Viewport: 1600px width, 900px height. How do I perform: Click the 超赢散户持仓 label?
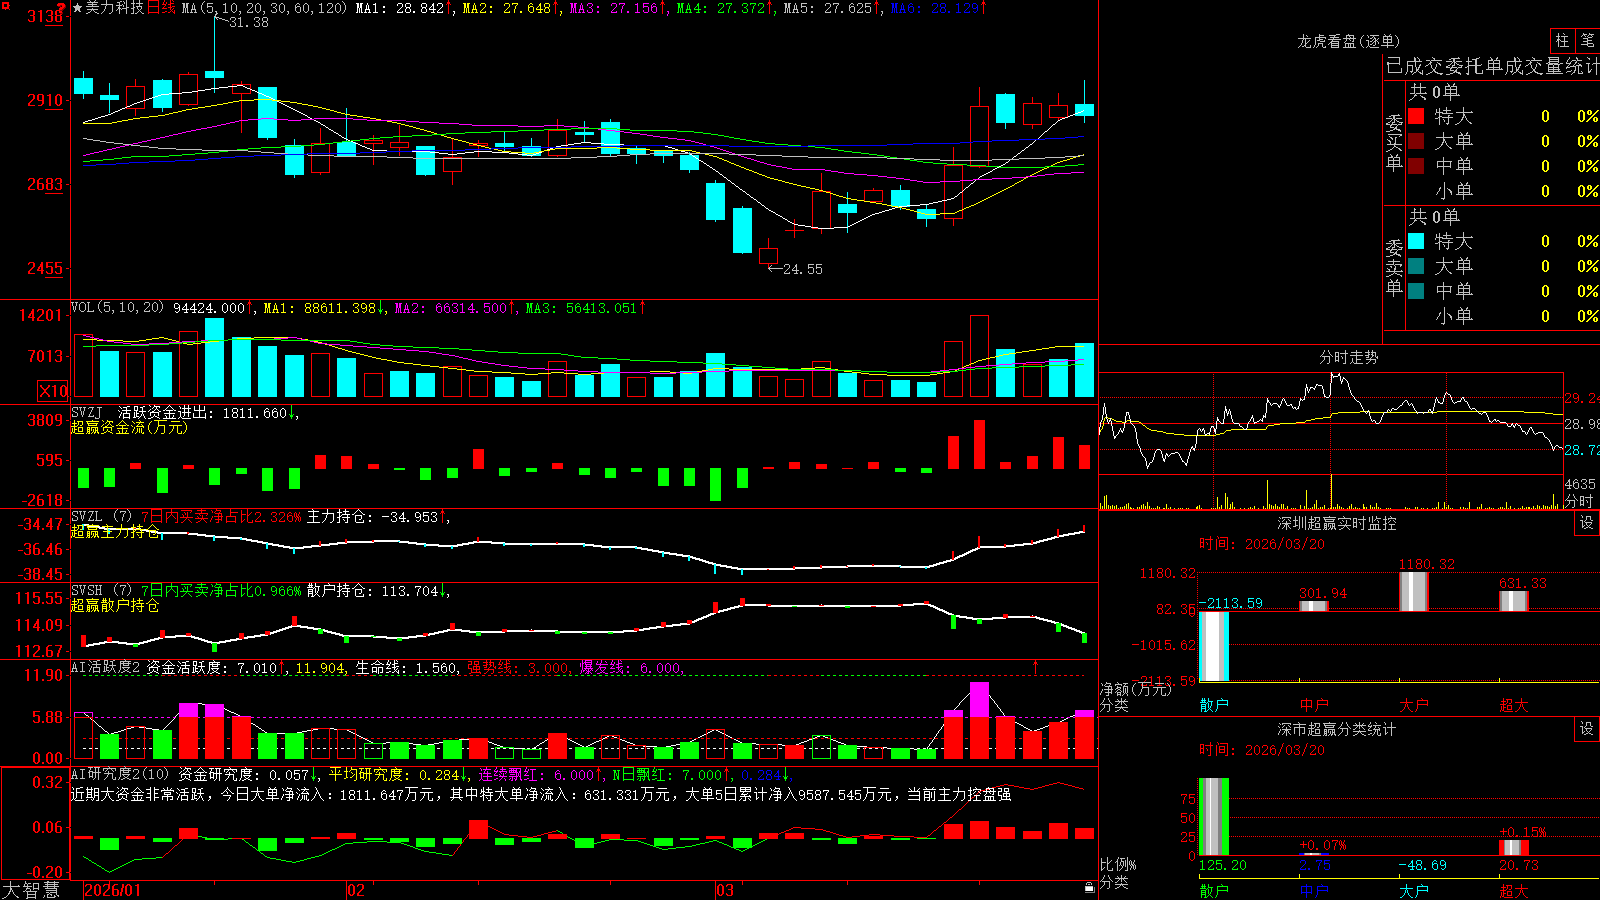[115, 605]
